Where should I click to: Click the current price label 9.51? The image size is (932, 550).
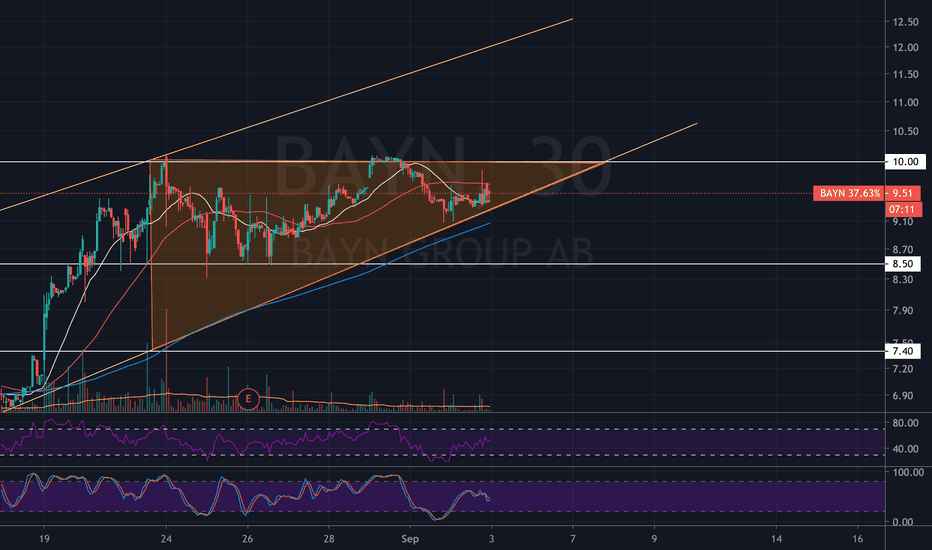pos(902,193)
